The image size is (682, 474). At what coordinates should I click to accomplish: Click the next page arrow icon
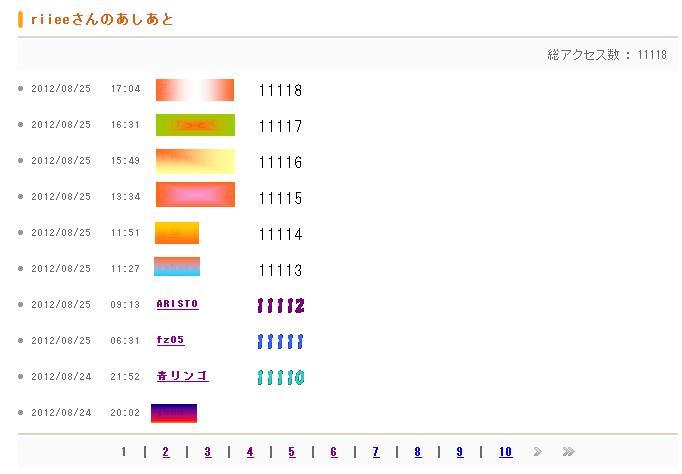[x=538, y=452]
